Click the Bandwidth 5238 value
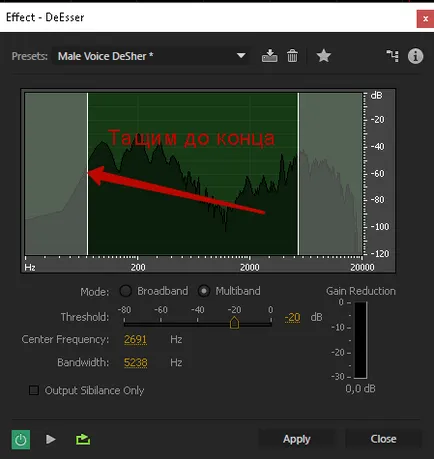This screenshot has width=434, height=459. [x=135, y=362]
